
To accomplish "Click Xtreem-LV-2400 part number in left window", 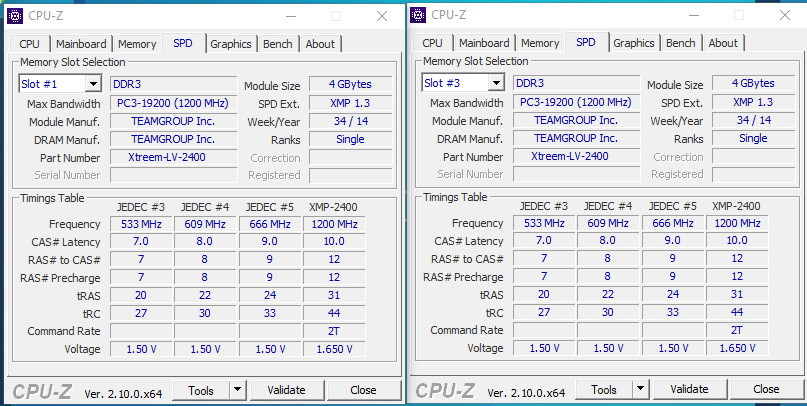I will 173,157.
